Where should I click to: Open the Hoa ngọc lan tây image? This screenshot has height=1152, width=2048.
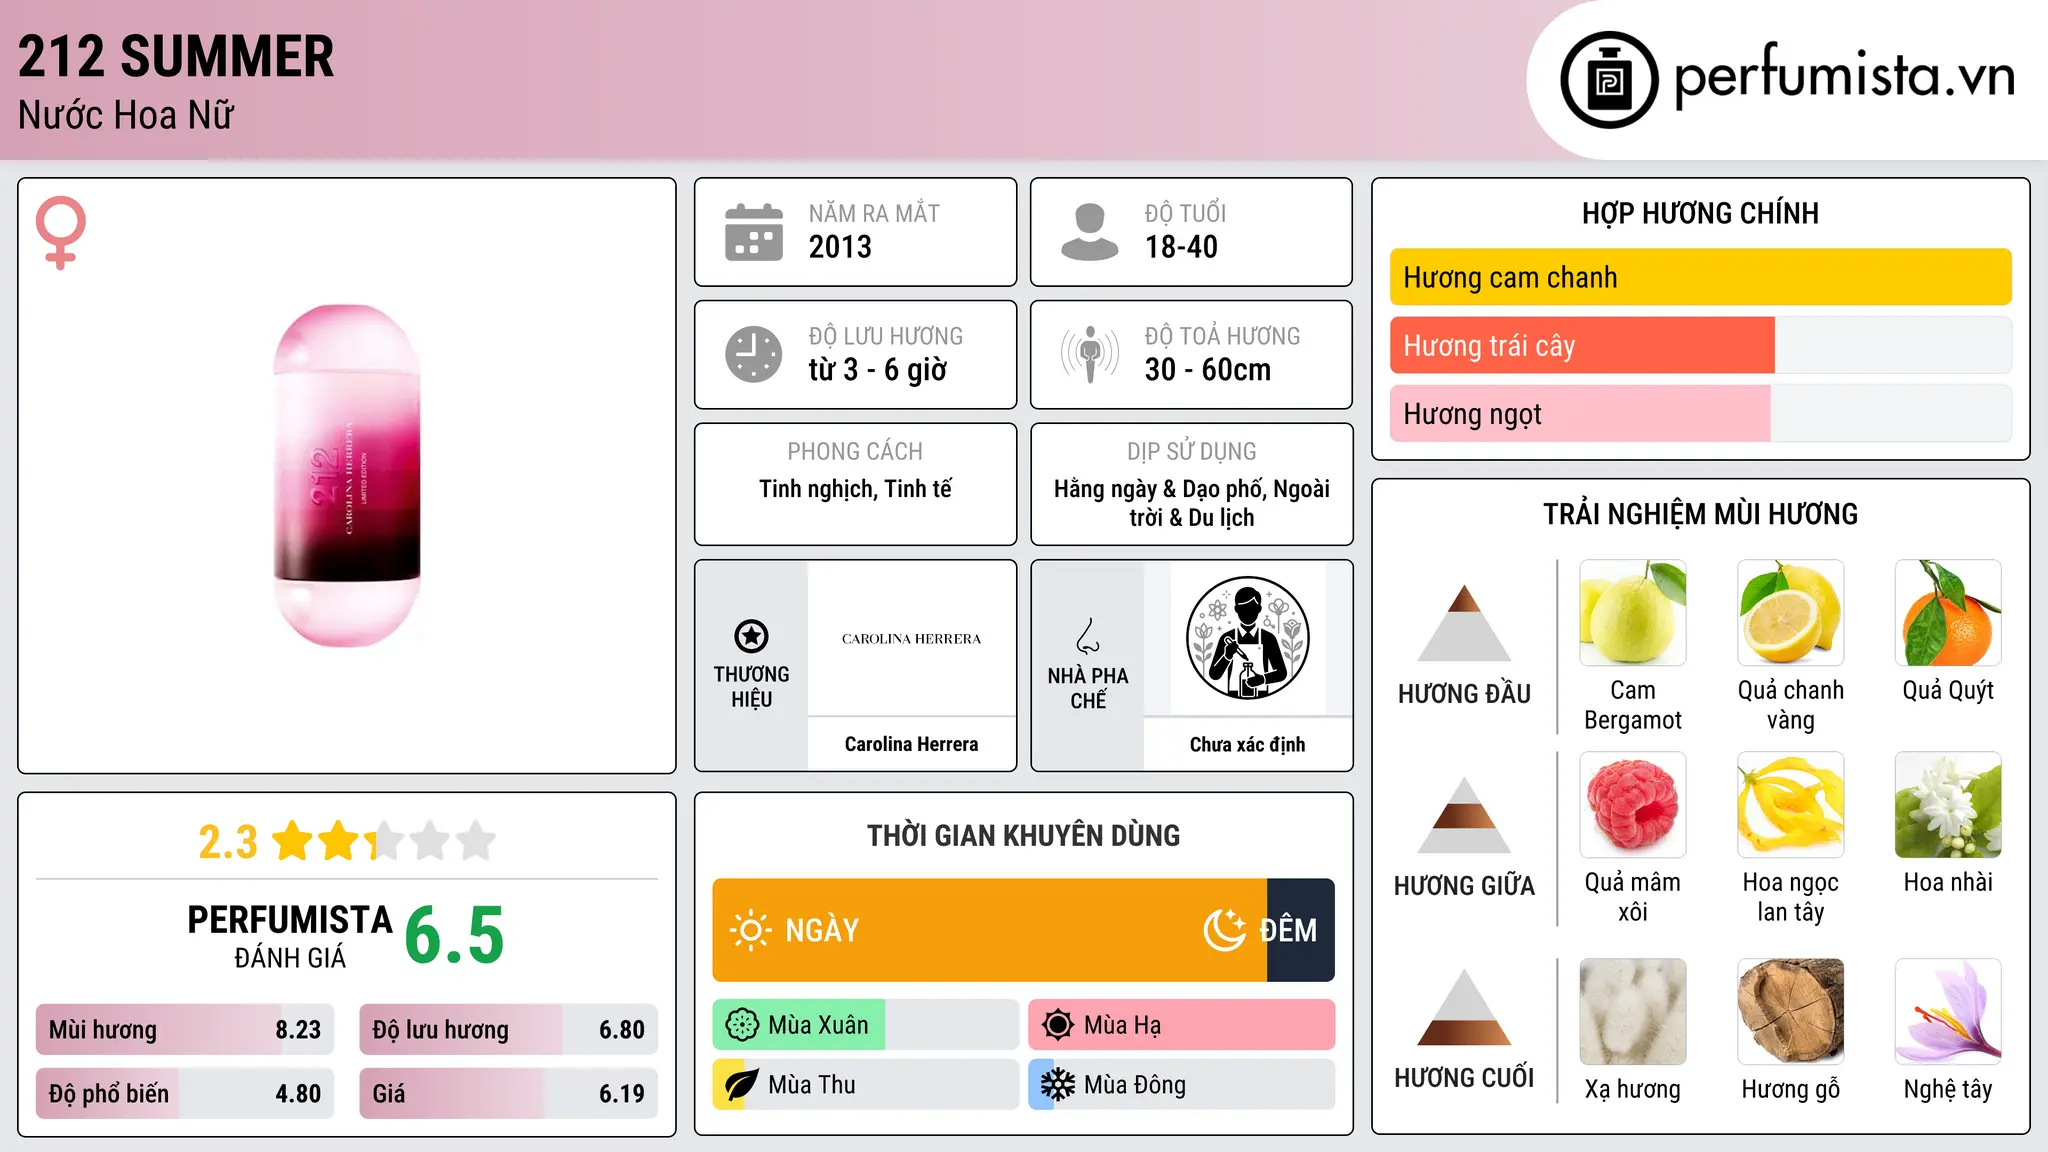1790,805
